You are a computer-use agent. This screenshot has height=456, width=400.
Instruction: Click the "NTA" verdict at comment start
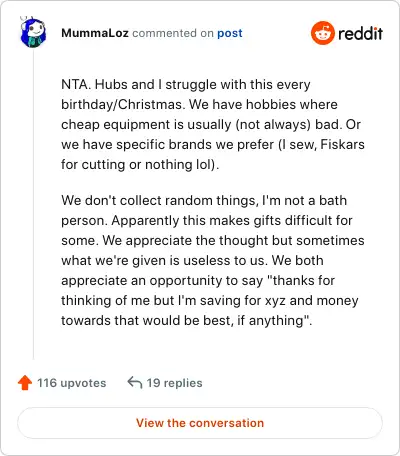(x=76, y=84)
